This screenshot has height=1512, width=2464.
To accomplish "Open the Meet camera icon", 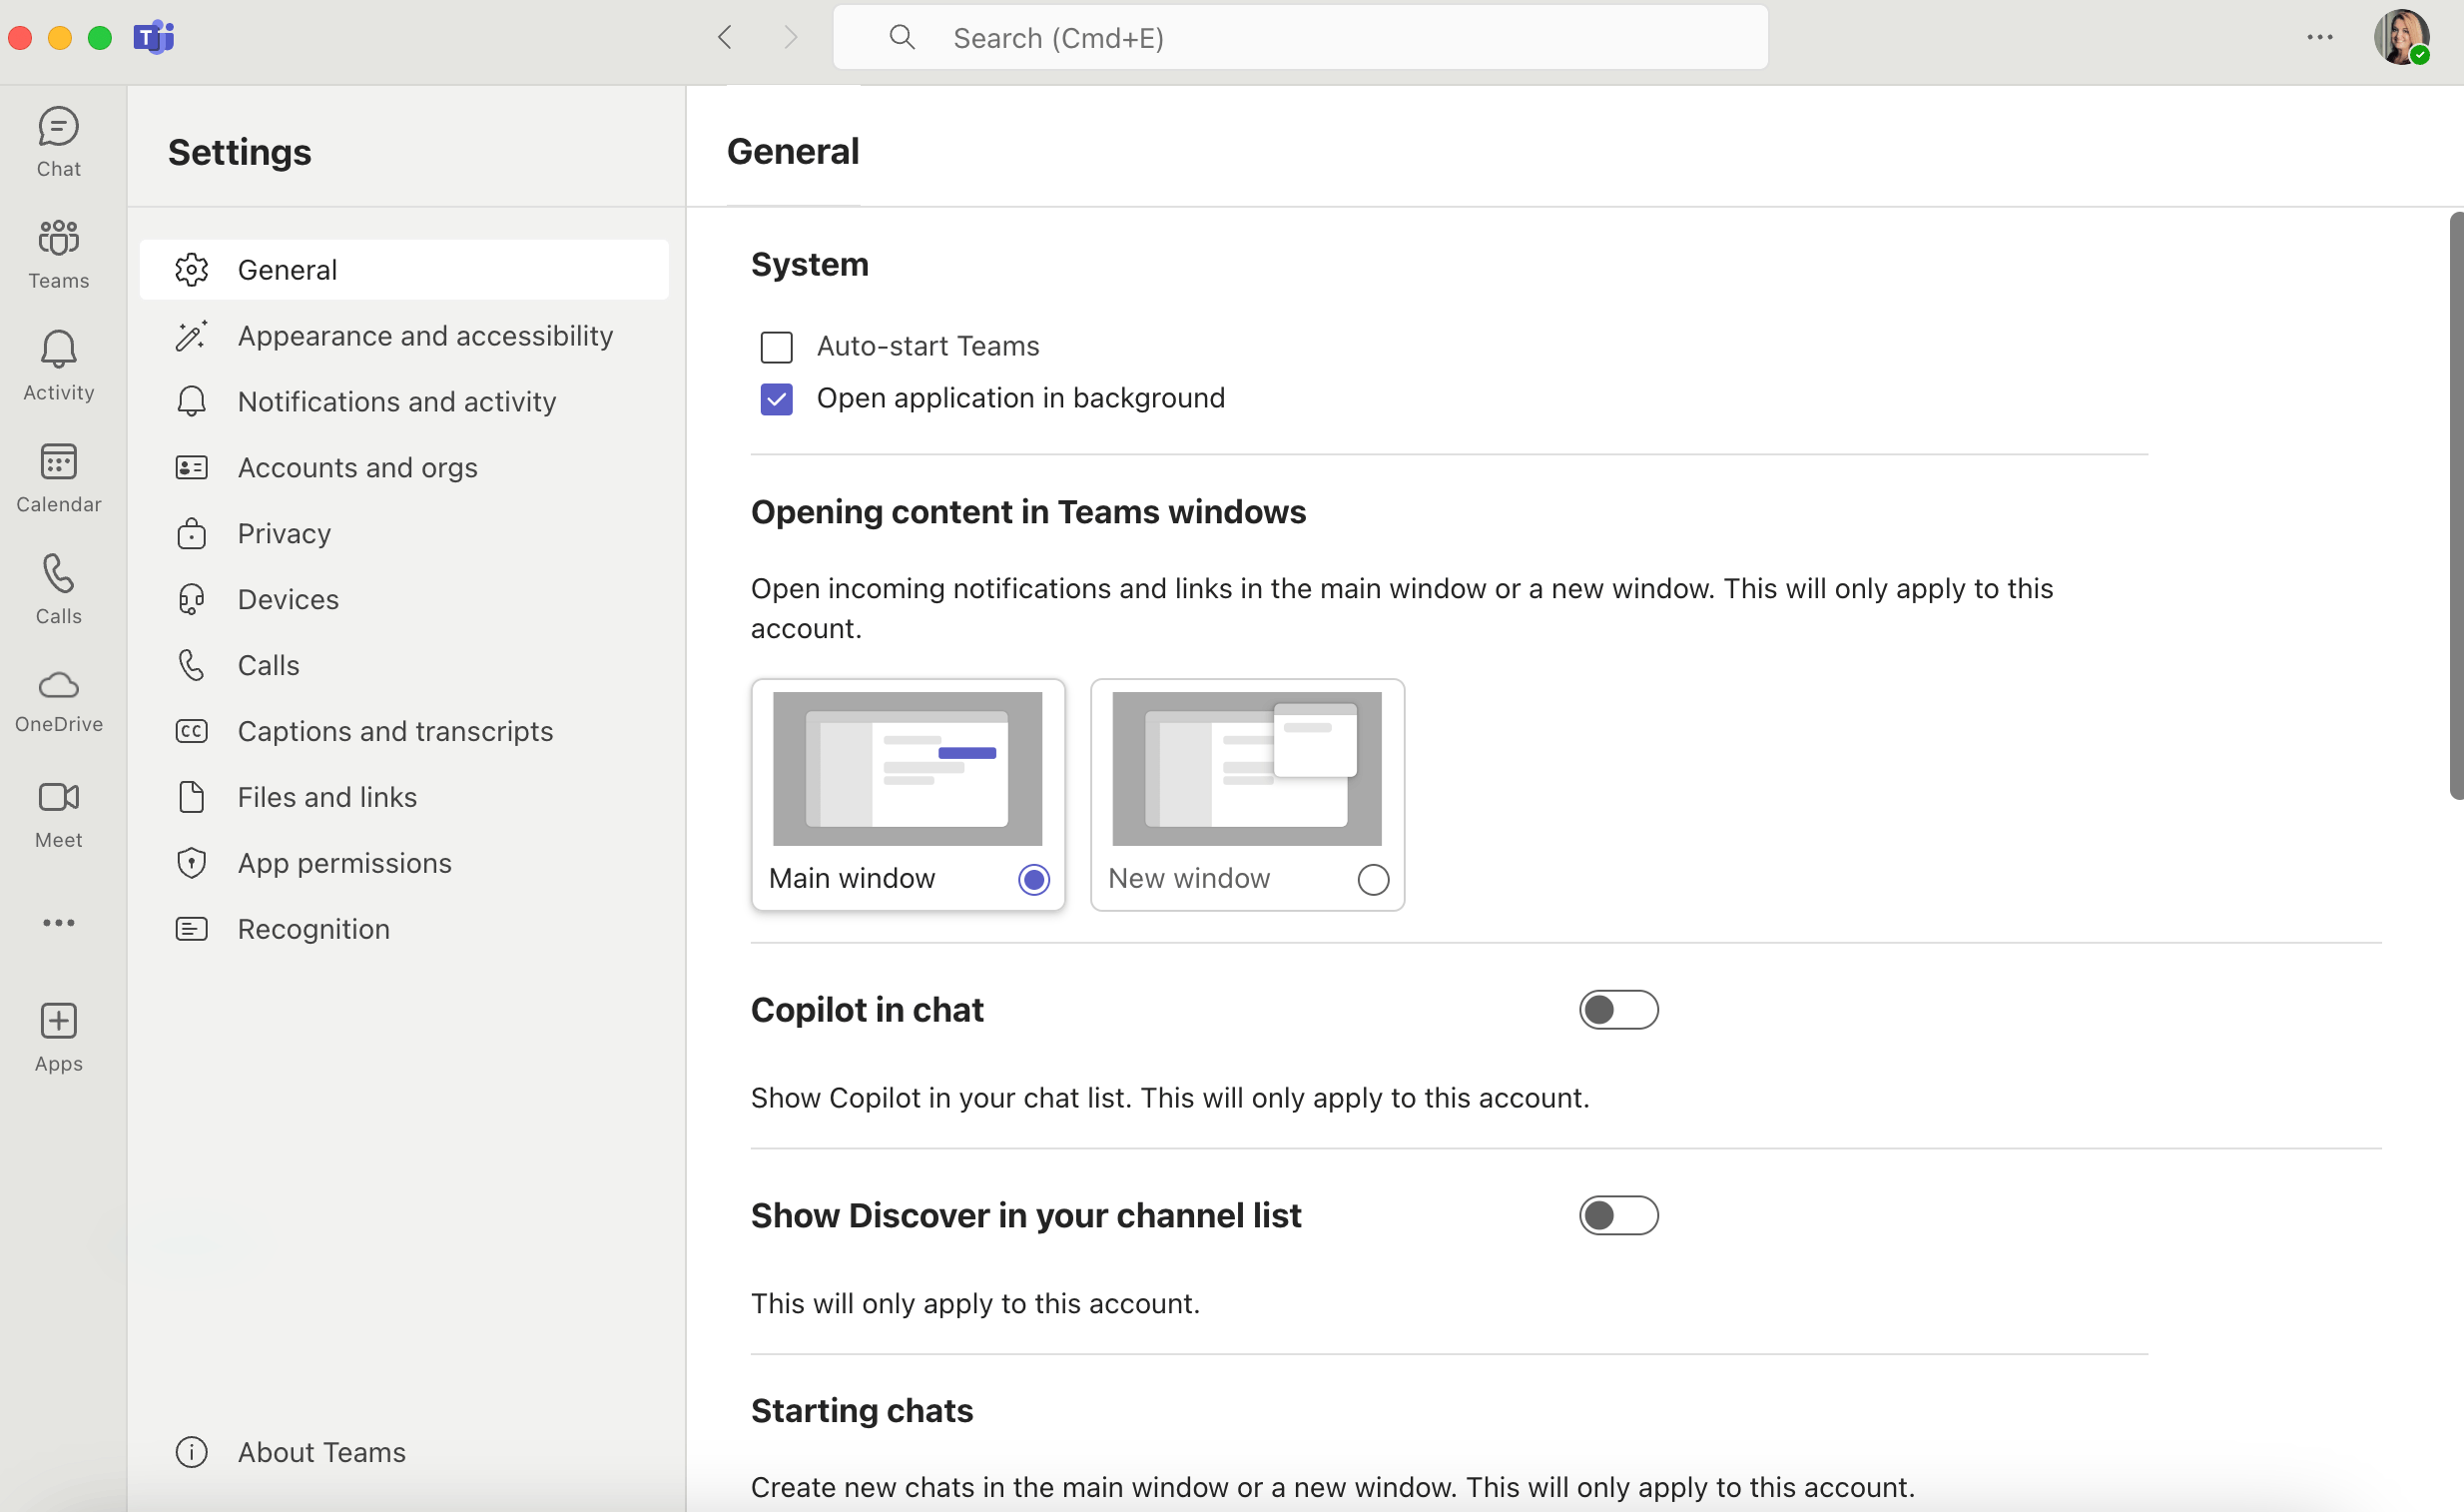I will pyautogui.click(x=58, y=814).
